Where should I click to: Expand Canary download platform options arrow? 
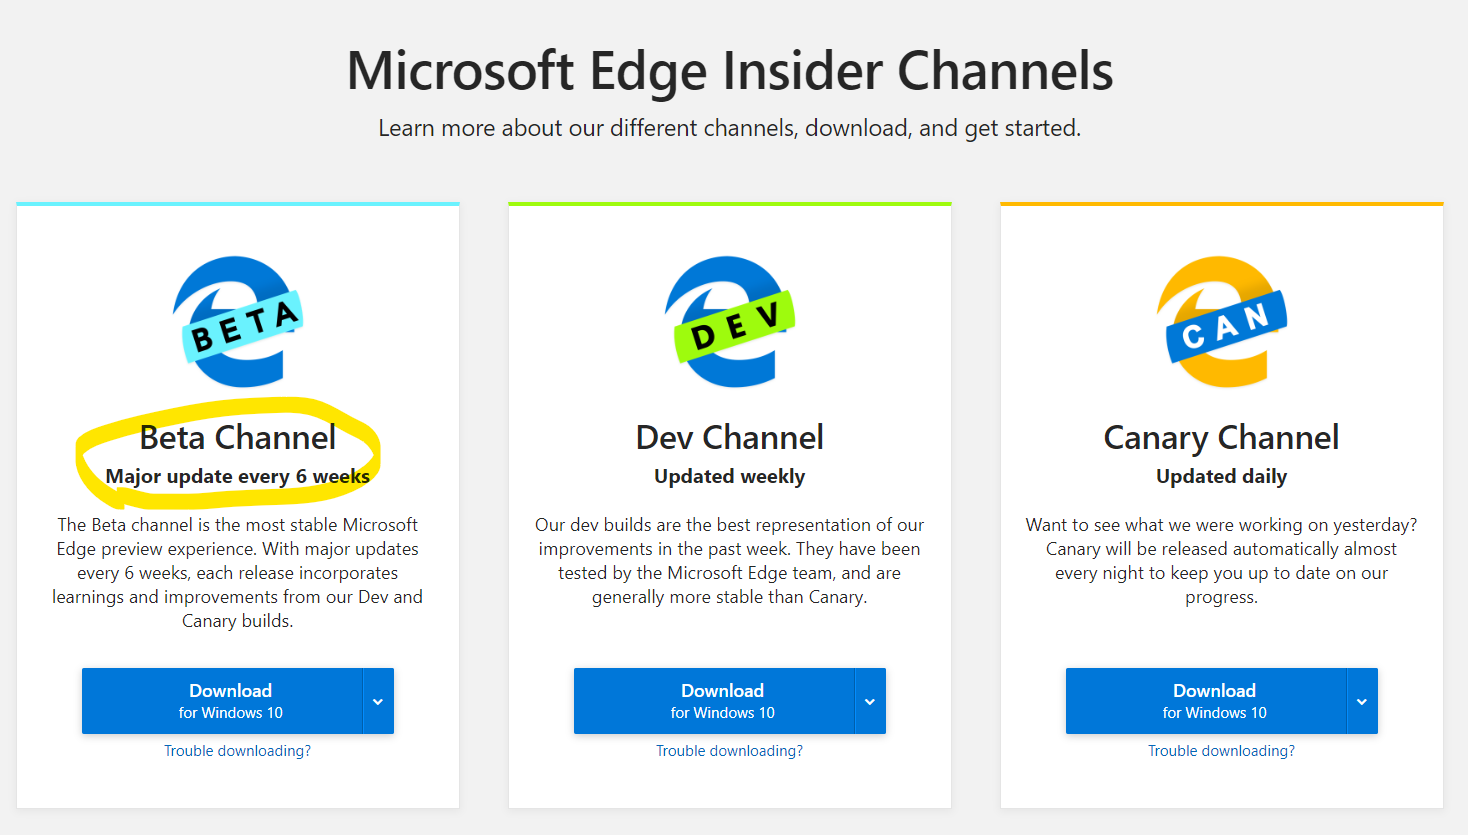coord(1362,701)
